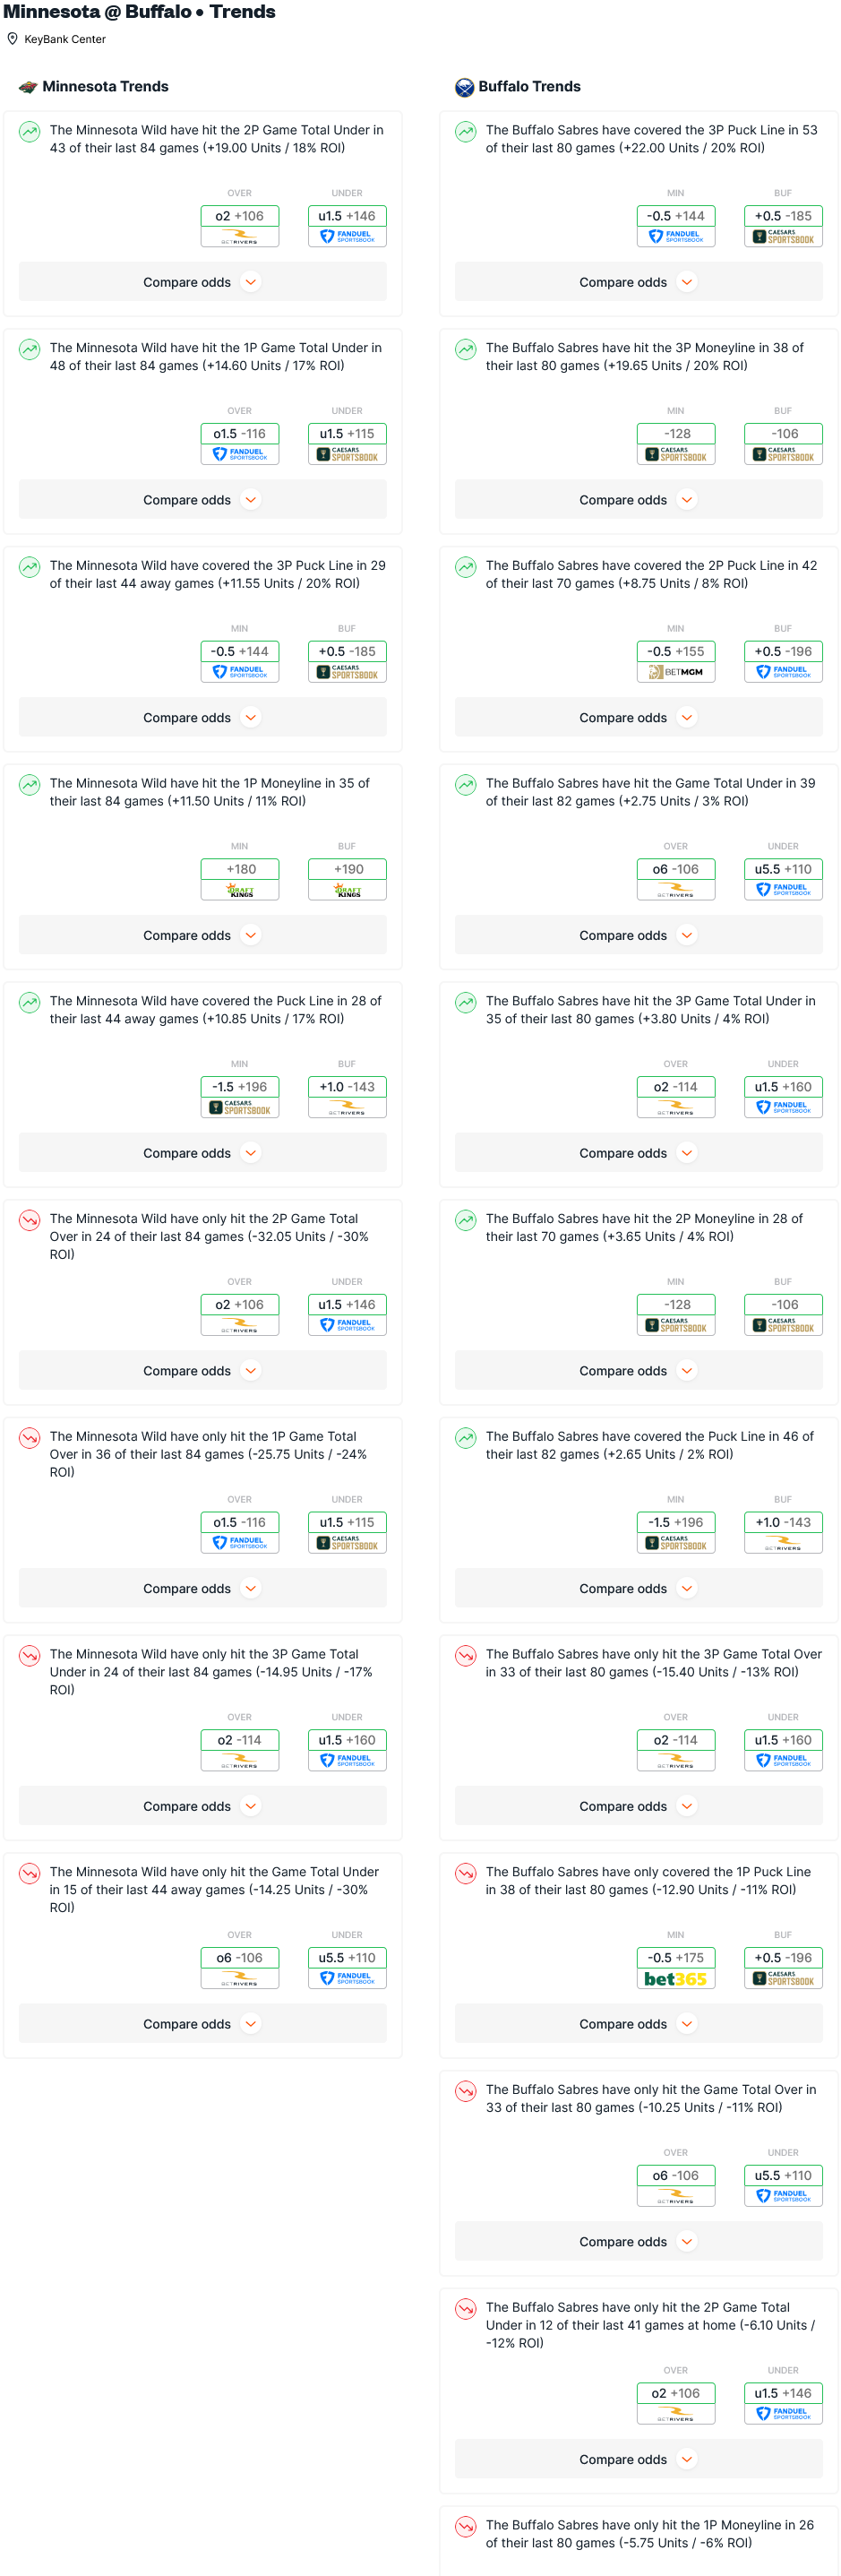This screenshot has width=841, height=2576.
Task: Click the DraftKings logo under MIN +180
Action: click(240, 890)
